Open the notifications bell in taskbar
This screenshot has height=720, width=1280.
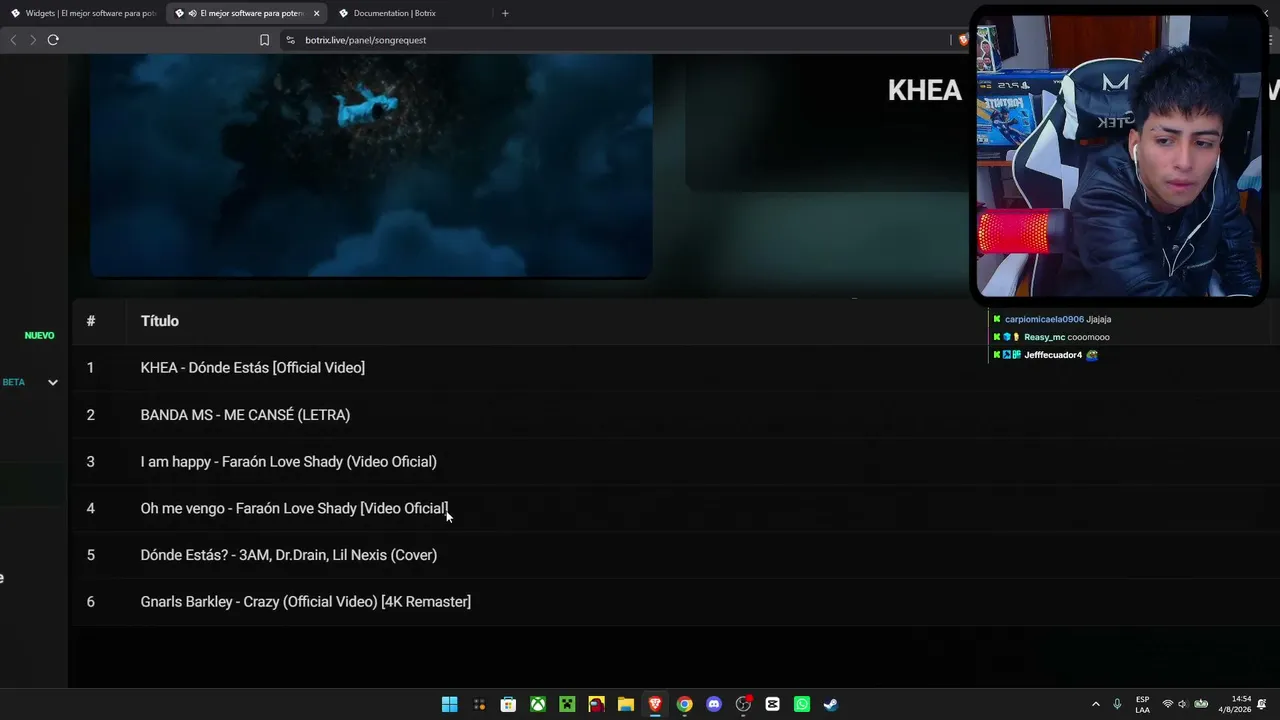[1262, 704]
